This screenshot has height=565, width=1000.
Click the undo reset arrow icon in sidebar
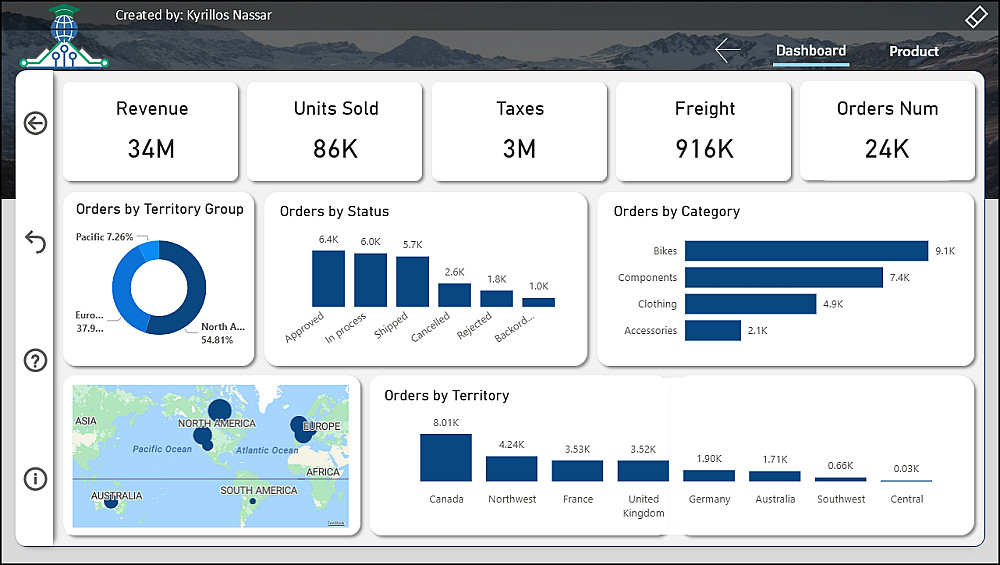coord(35,242)
